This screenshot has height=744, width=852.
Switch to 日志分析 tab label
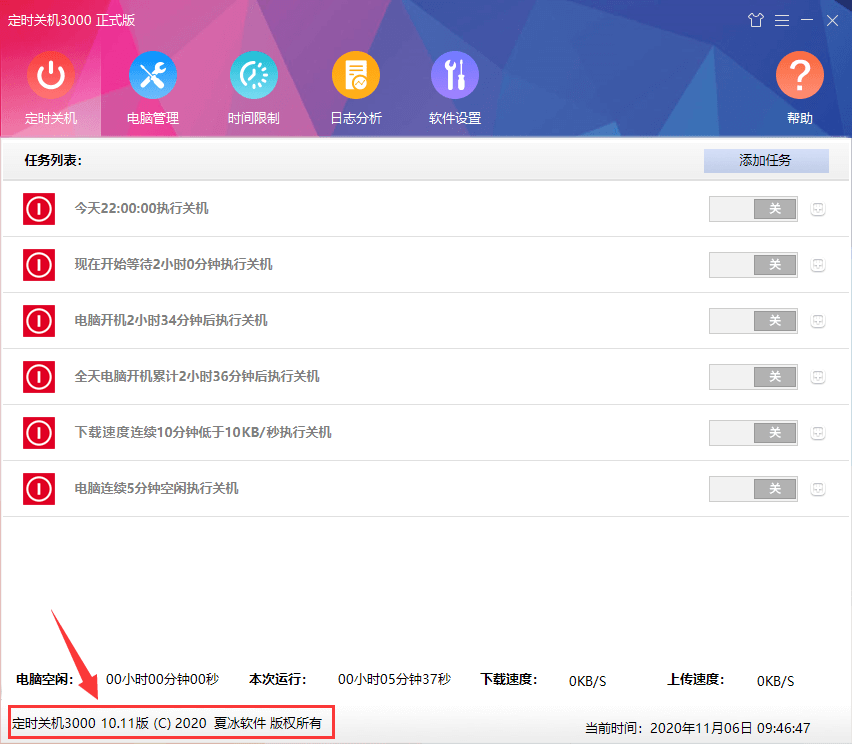(356, 118)
